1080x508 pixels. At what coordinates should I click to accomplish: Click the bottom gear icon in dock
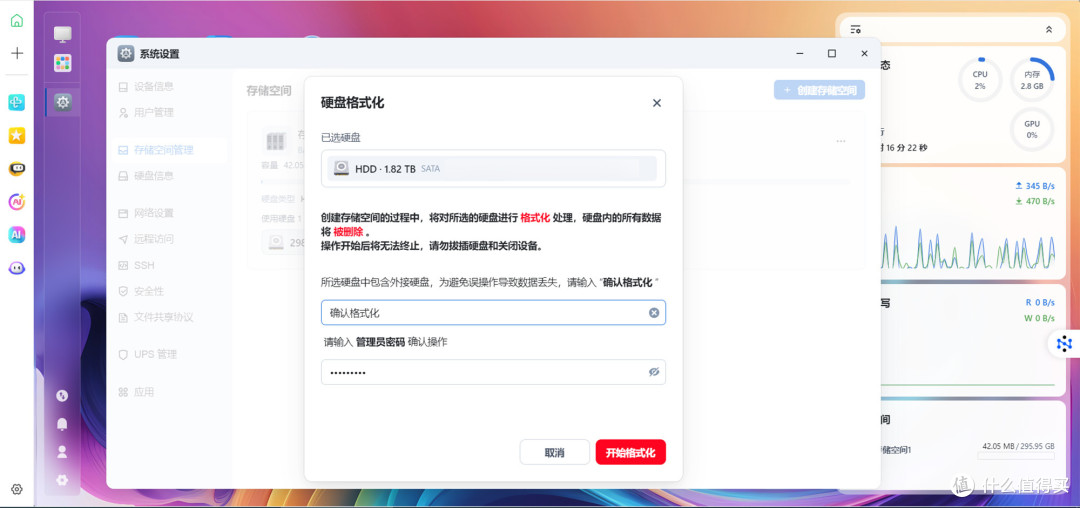coord(62,480)
